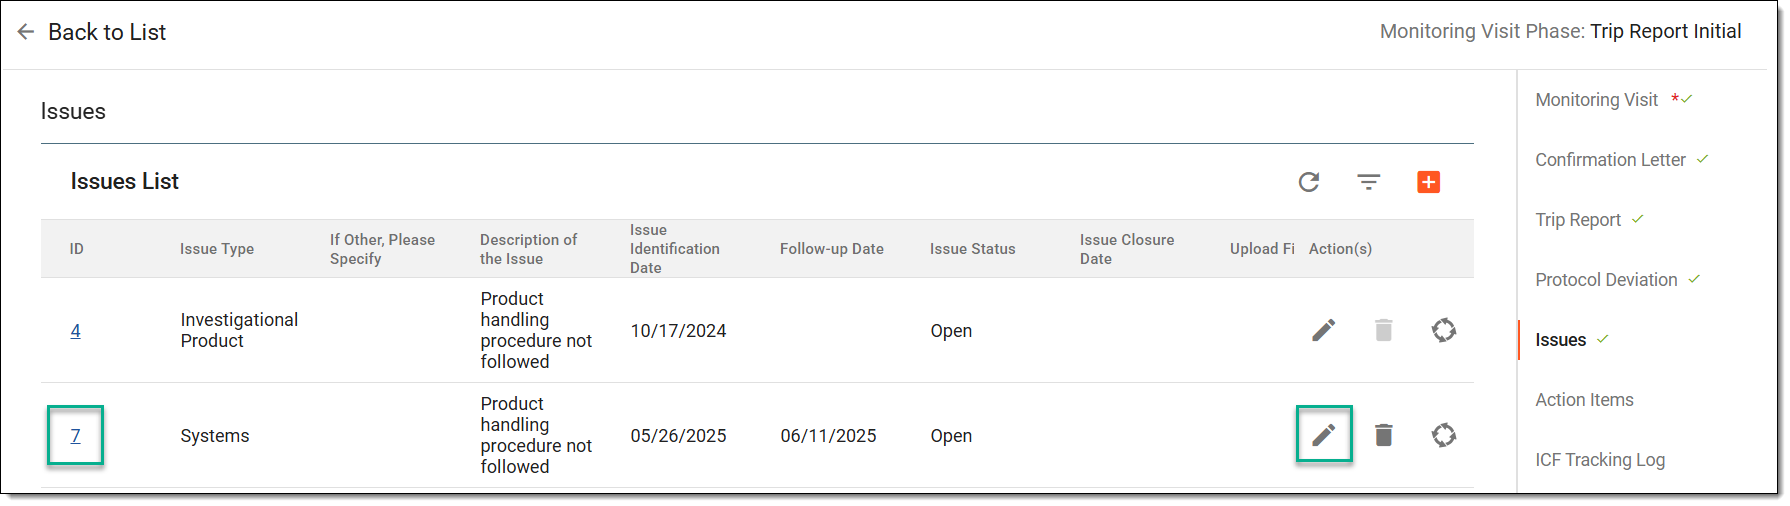Viewport: 1790px width, 506px height.
Task: Select Issues in side navigation
Action: click(x=1560, y=340)
